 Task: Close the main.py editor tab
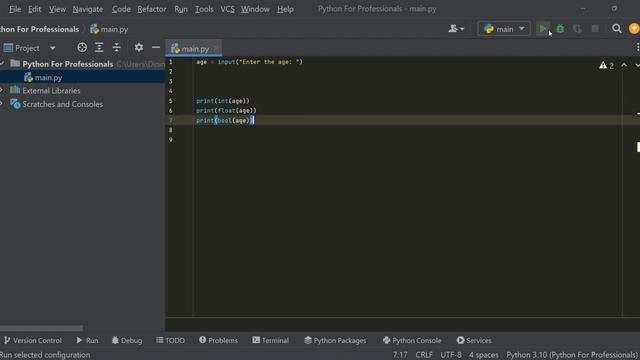click(216, 49)
